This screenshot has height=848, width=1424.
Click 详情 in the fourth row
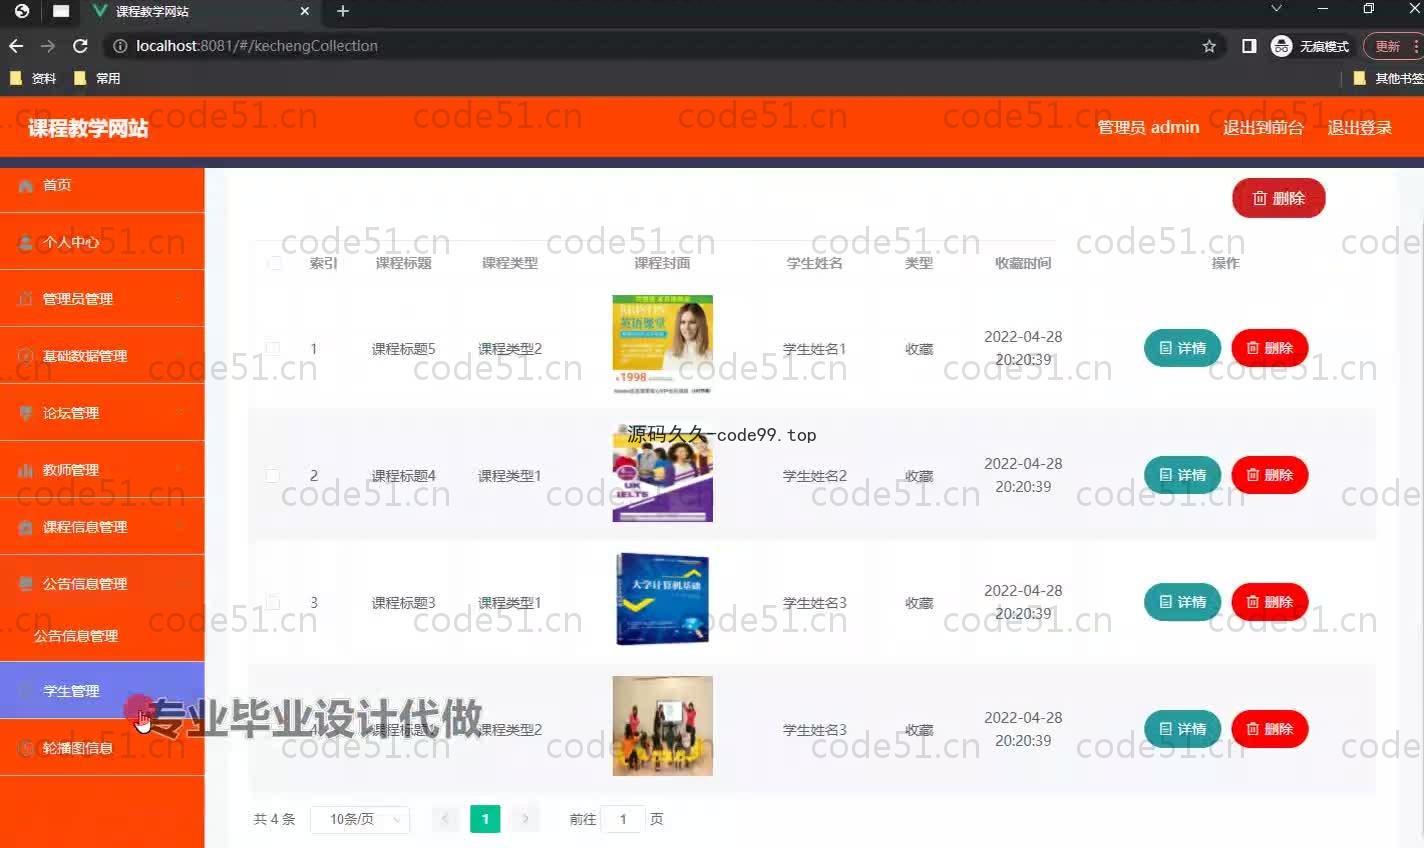coord(1182,729)
